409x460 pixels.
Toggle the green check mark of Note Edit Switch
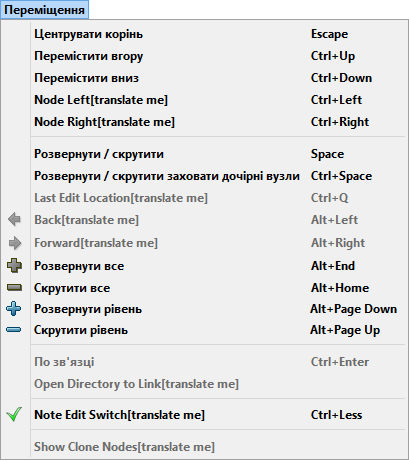point(14,414)
